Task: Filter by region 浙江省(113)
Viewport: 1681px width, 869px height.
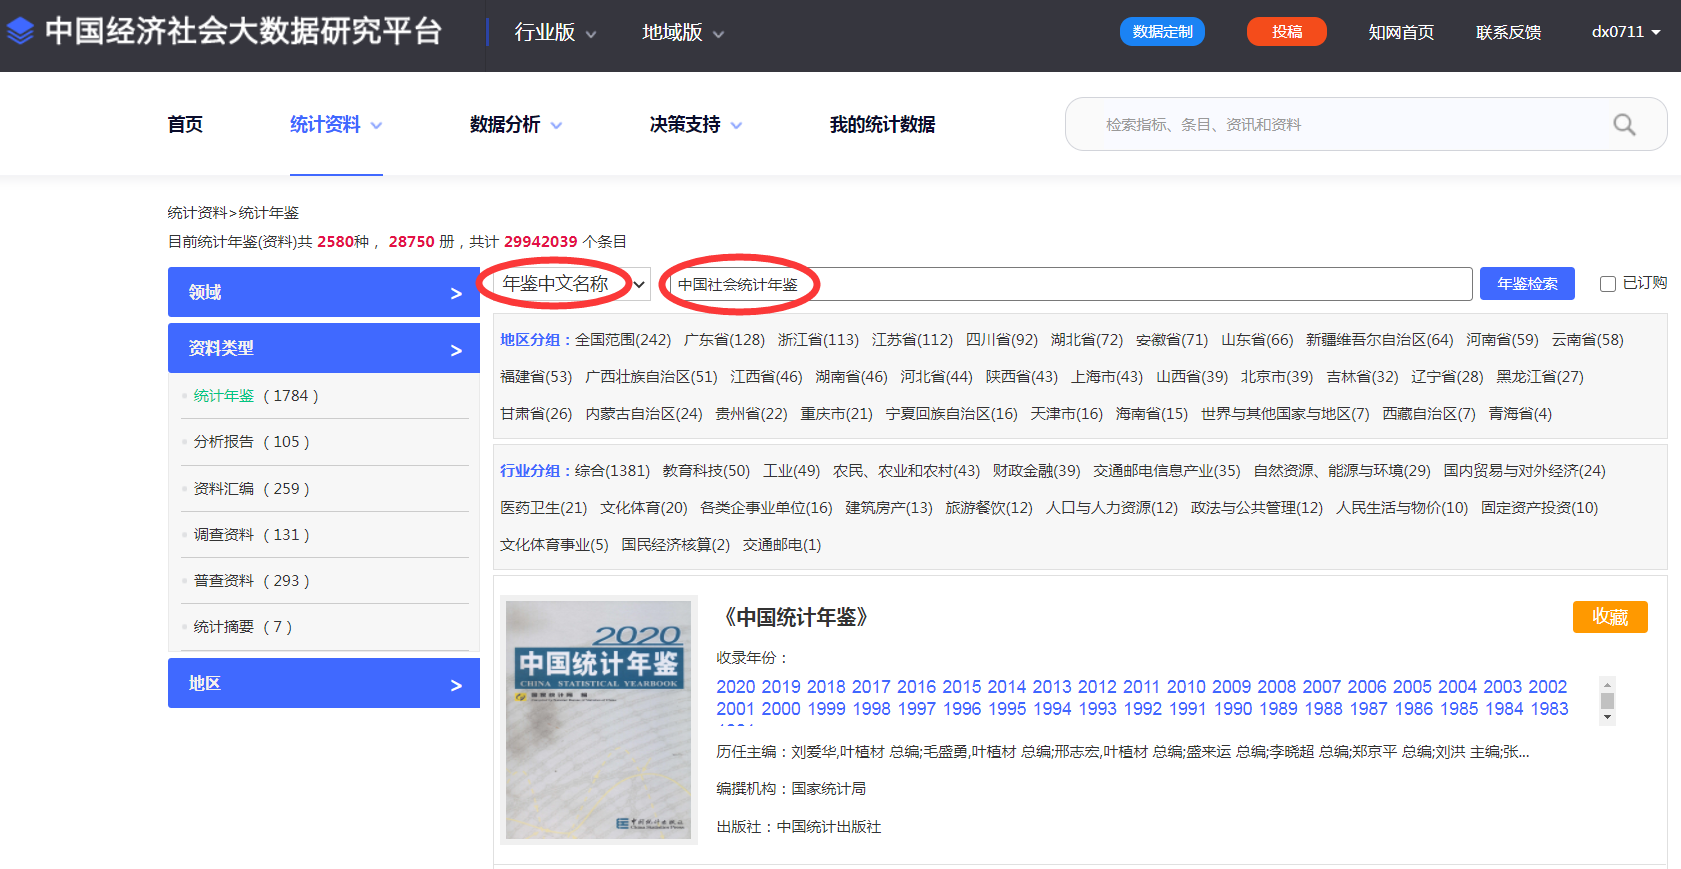Action: [x=818, y=340]
